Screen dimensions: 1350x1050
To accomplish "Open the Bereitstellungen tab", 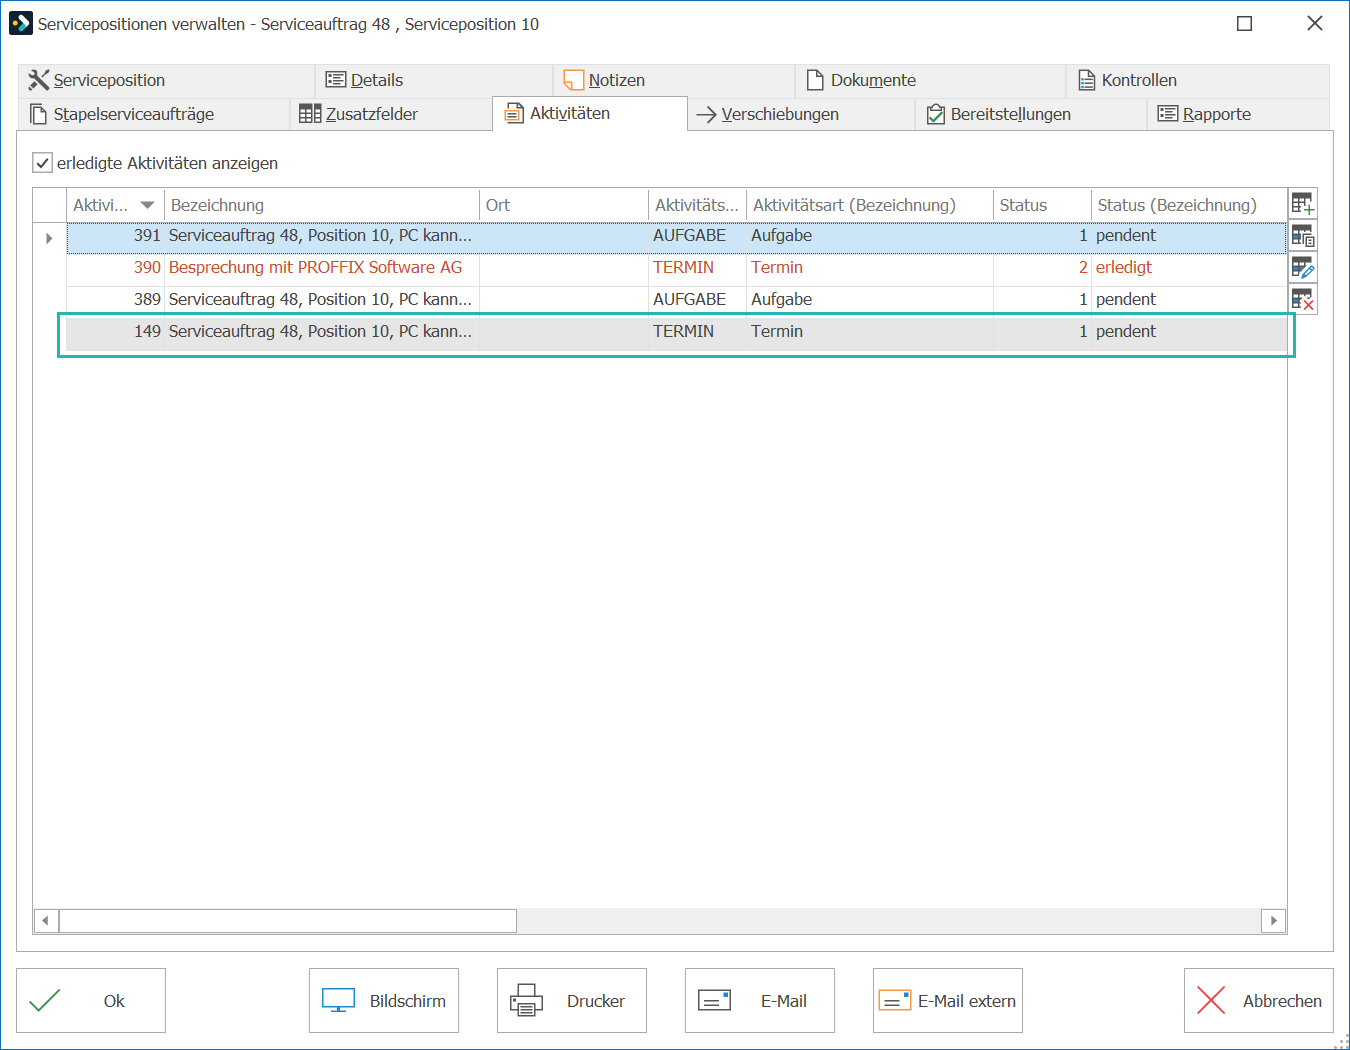I will [1031, 114].
